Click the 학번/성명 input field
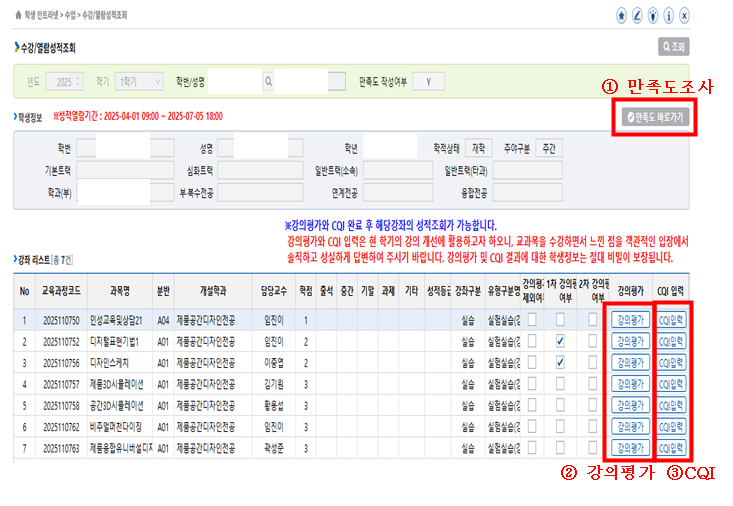The height and width of the screenshot is (506, 733). (231, 81)
